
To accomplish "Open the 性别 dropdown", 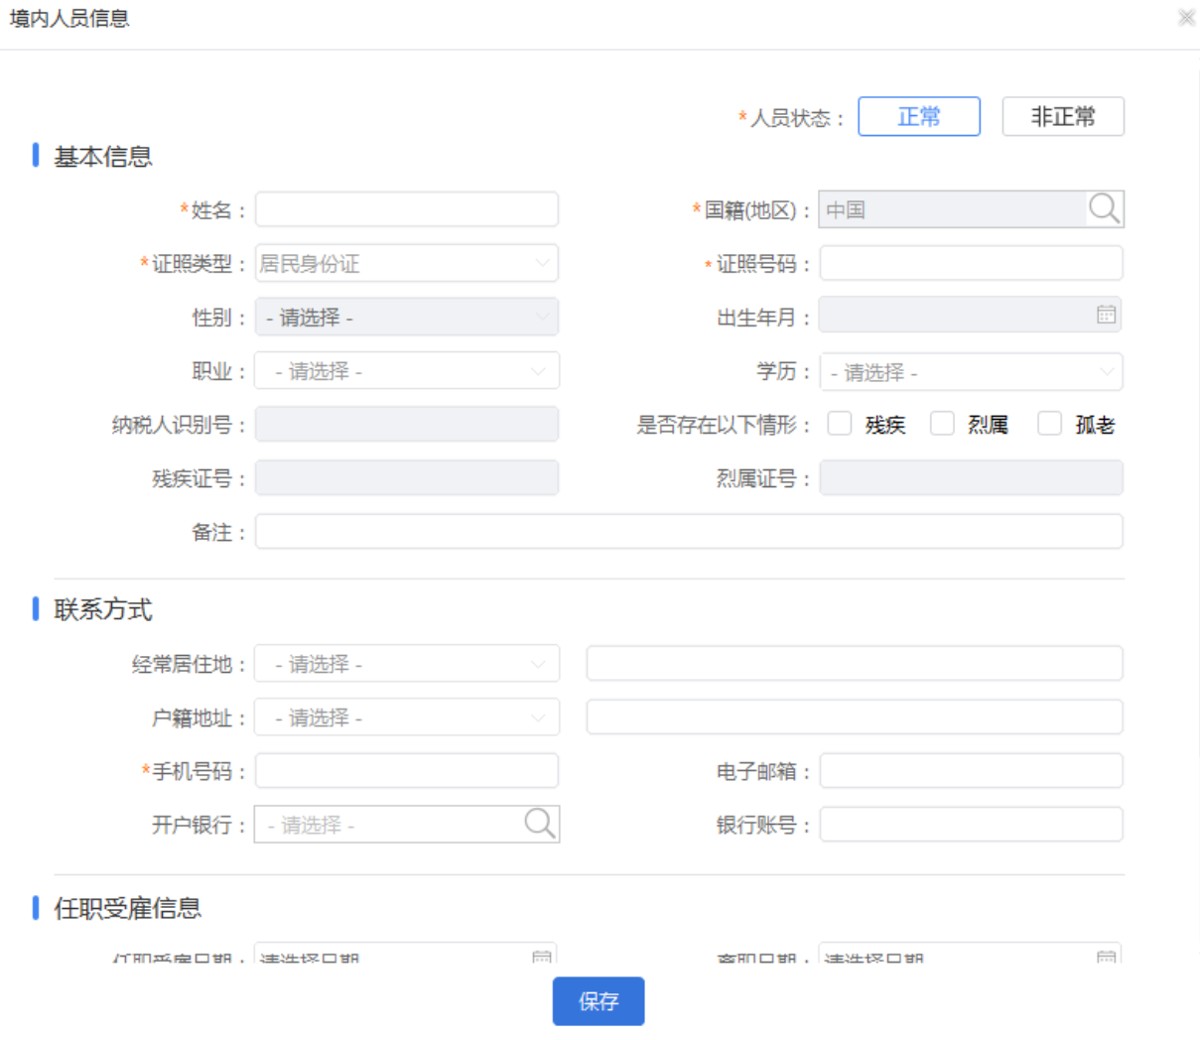I will tap(407, 317).
